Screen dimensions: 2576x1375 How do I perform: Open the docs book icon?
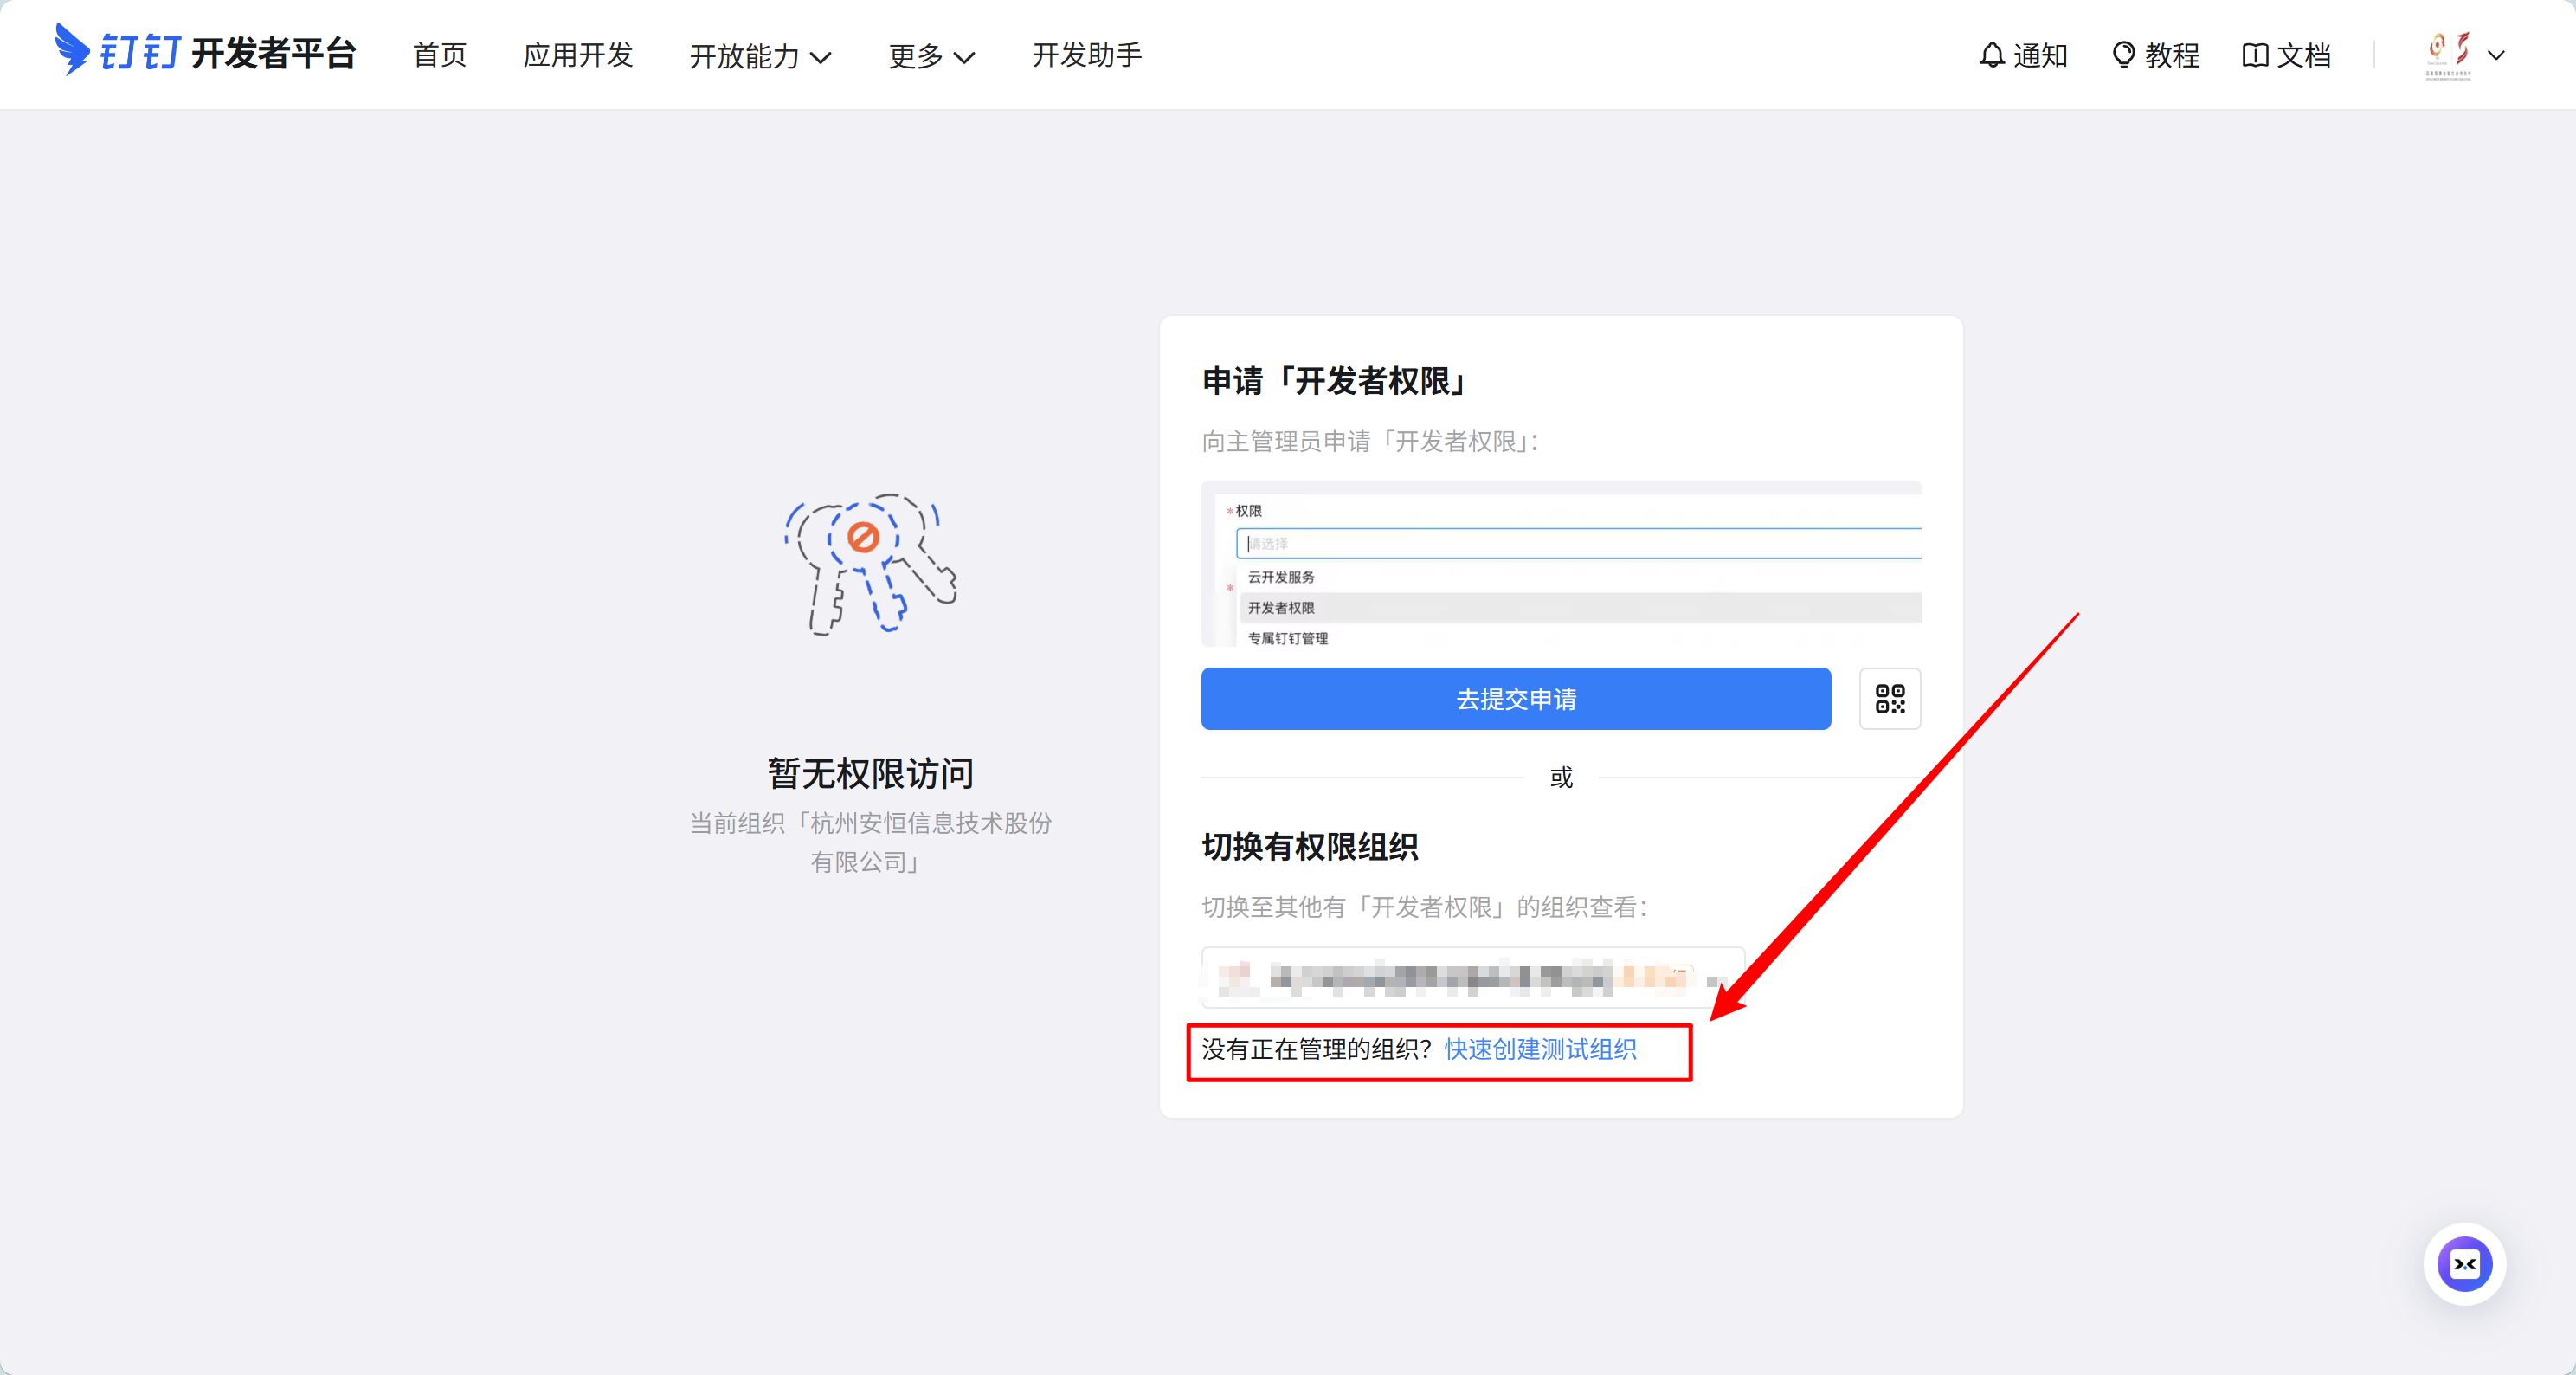(2254, 55)
